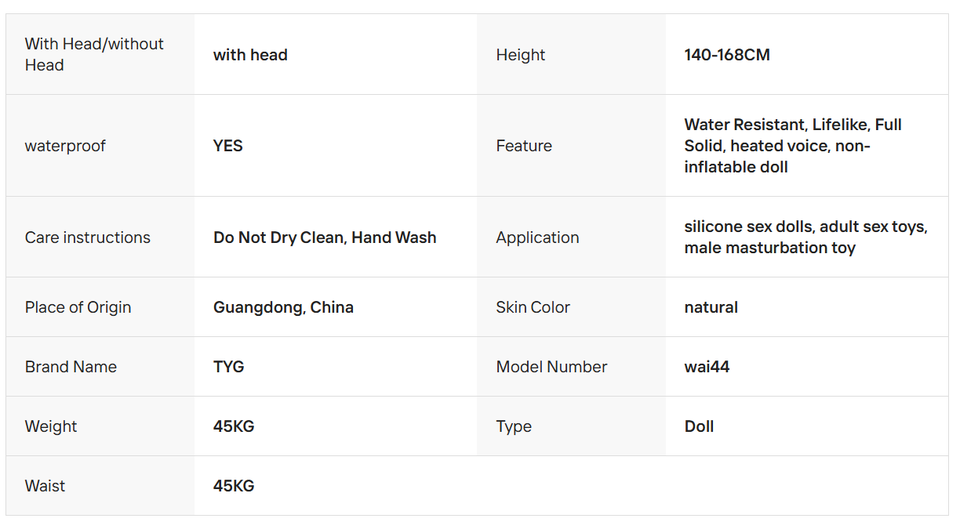Select the "wai44" model number value

pos(707,367)
